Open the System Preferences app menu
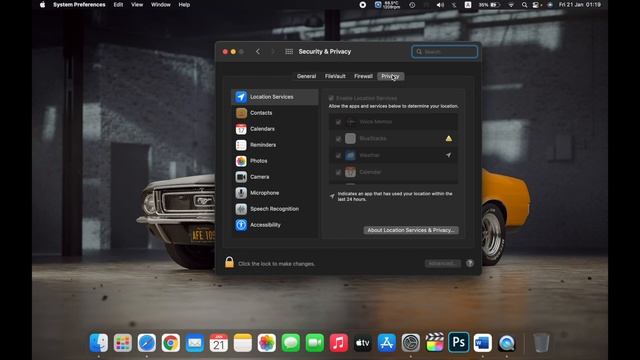Screen dimensions: 640x360 coord(79,5)
